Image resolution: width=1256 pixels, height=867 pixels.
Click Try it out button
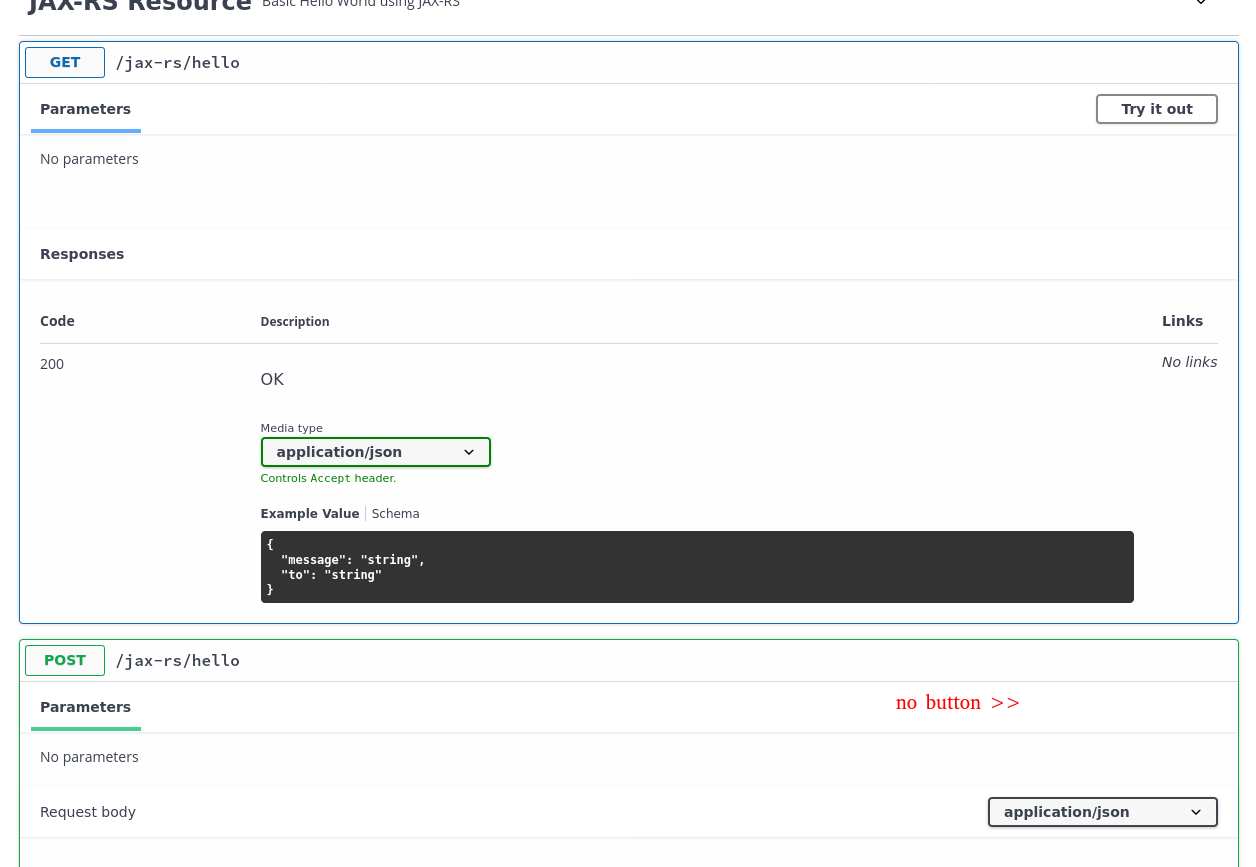[x=1157, y=109]
